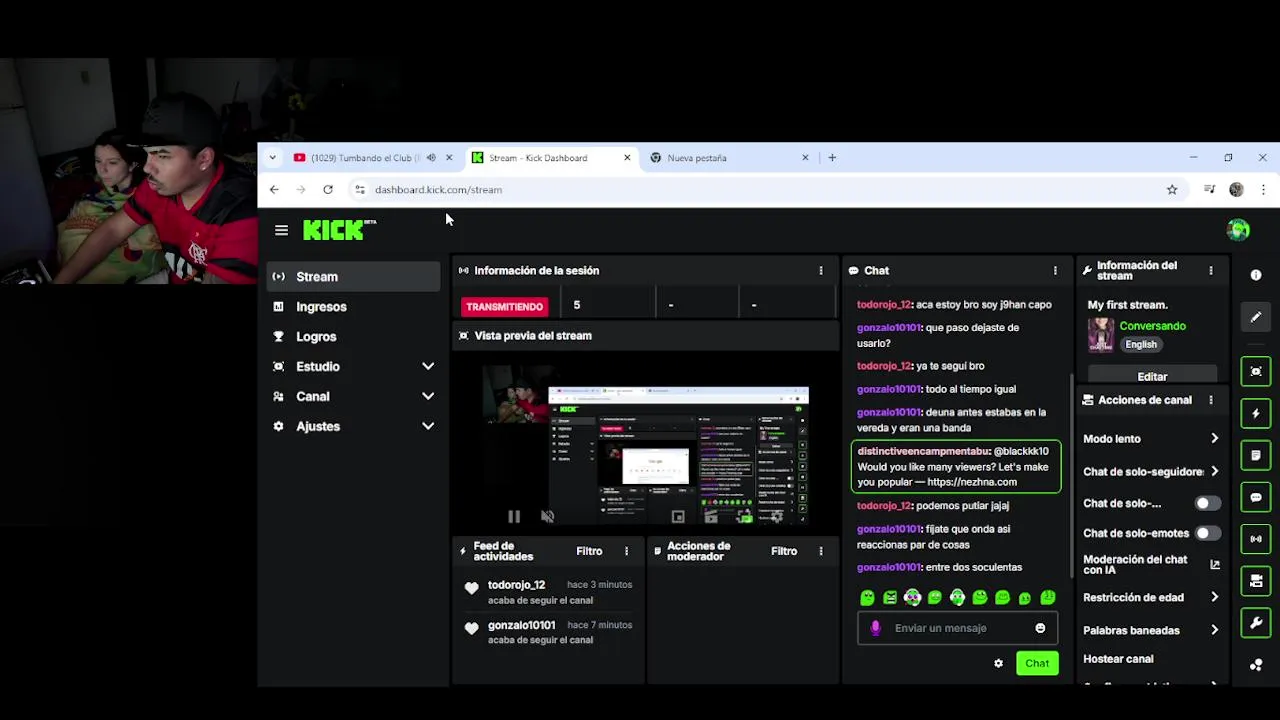The width and height of the screenshot is (1280, 720).
Task: Toggle the wrench stream info icon in the right rail
Action: click(x=1256, y=623)
